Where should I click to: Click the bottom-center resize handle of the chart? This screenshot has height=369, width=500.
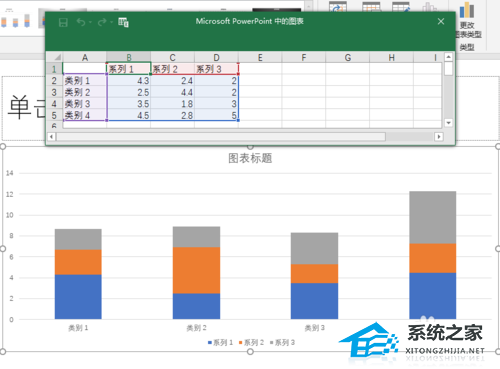pos(250,352)
